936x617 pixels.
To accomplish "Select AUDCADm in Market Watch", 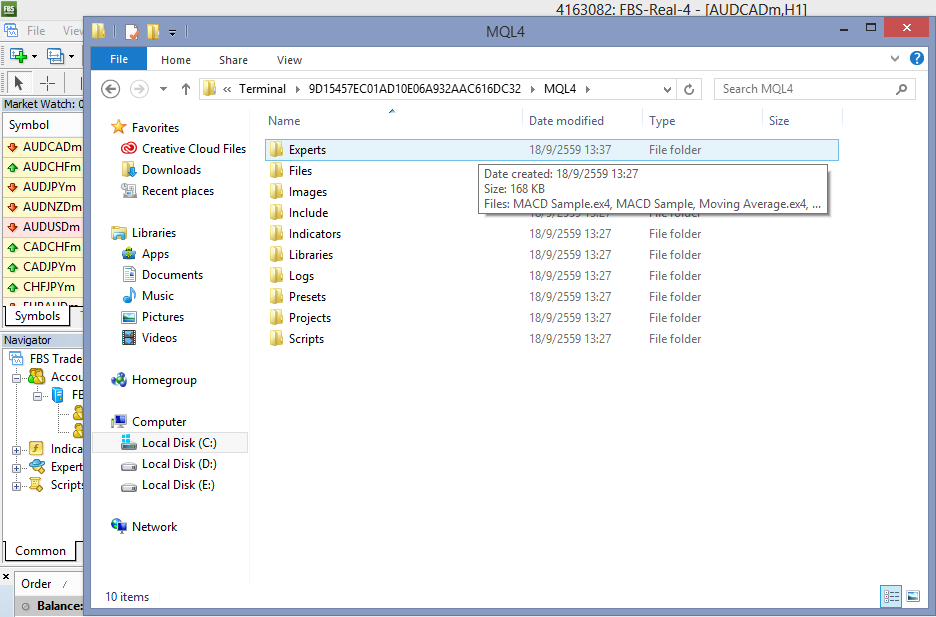I will pos(43,147).
